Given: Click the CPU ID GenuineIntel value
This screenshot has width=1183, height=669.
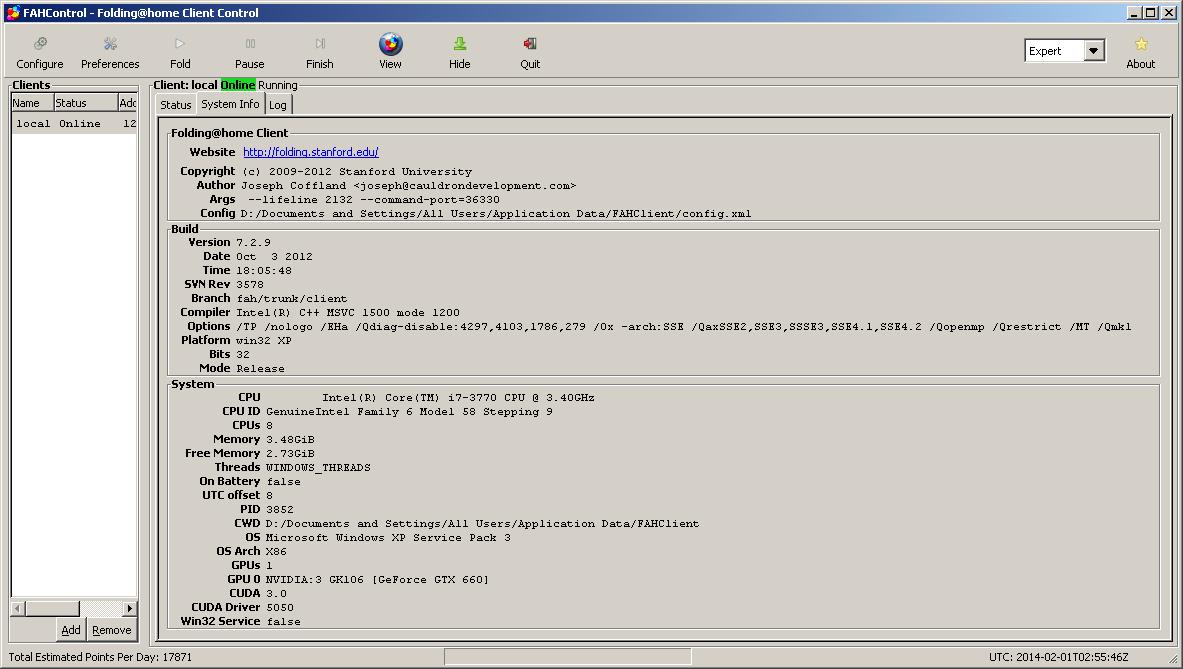Looking at the screenshot, I should point(409,412).
